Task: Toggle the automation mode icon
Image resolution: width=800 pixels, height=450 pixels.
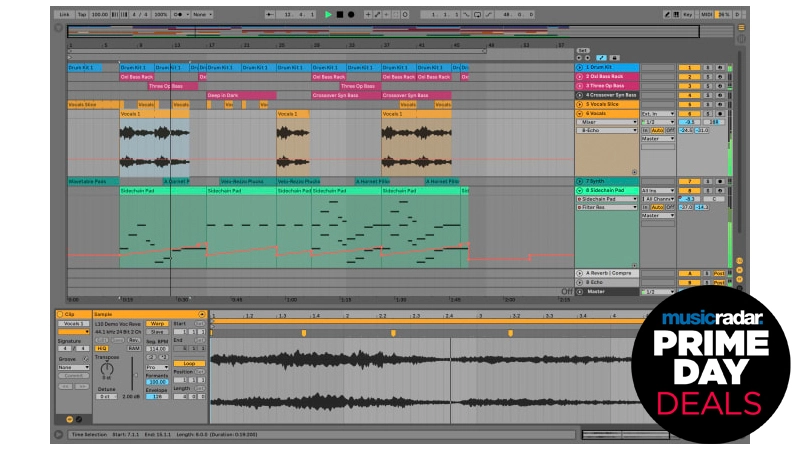Action: pos(602,58)
